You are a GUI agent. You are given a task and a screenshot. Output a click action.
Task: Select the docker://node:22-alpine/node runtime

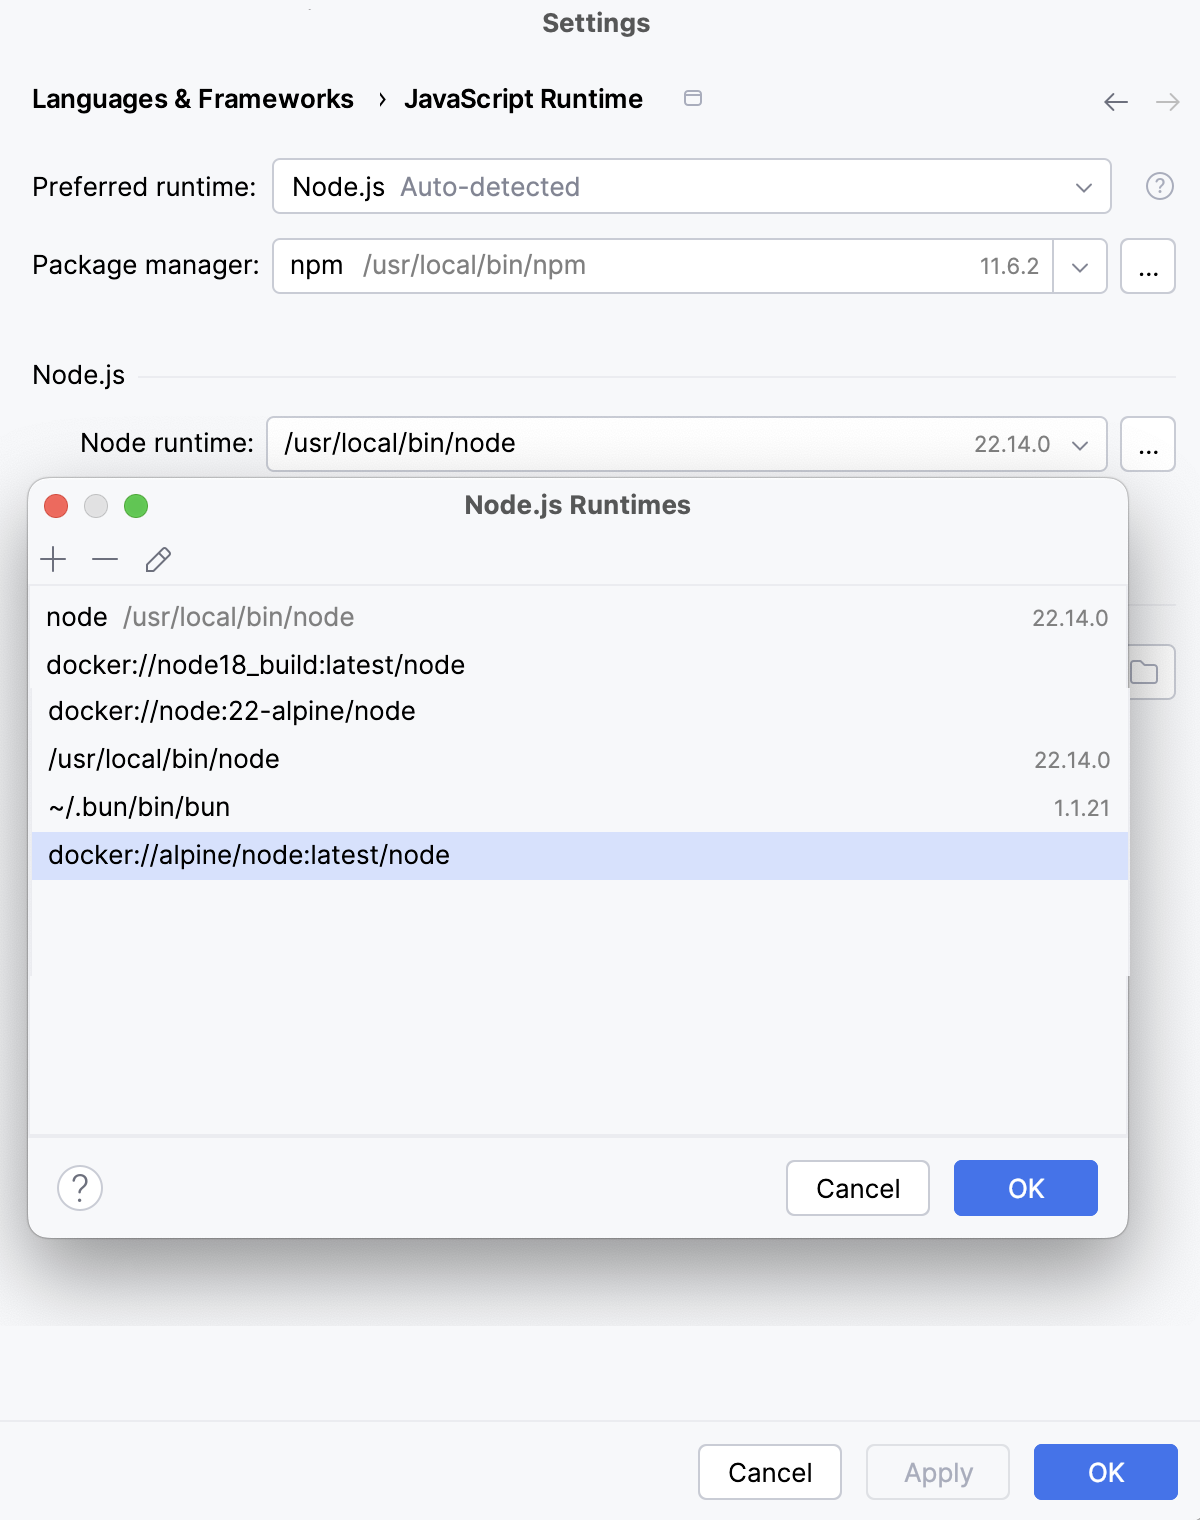pos(232,711)
